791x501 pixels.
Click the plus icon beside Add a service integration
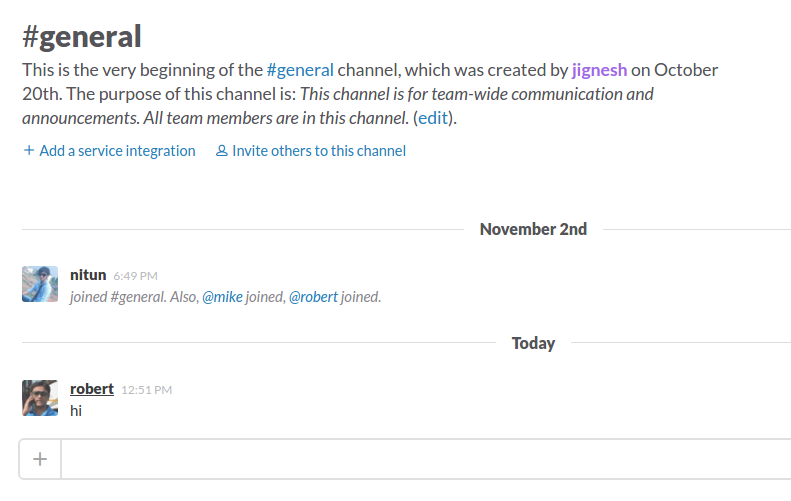coord(29,151)
